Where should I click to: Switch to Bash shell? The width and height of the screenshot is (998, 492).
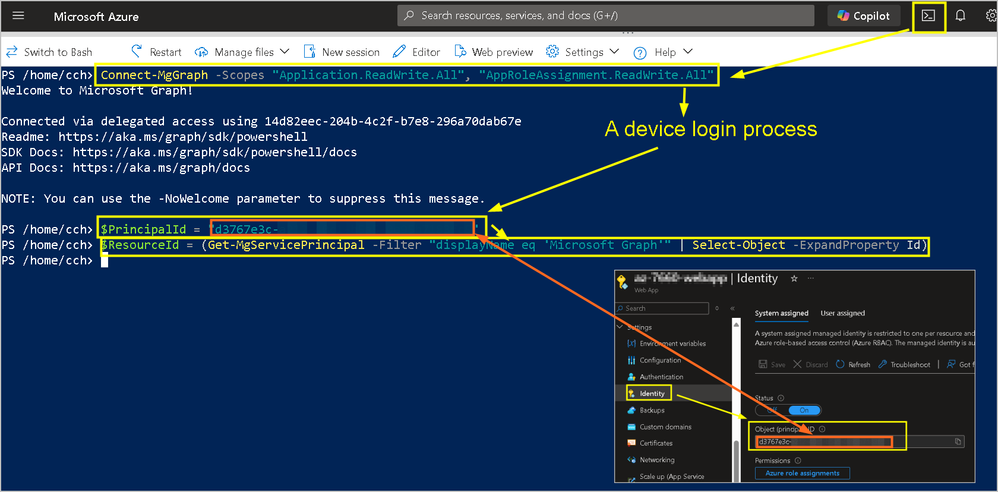tap(49, 52)
